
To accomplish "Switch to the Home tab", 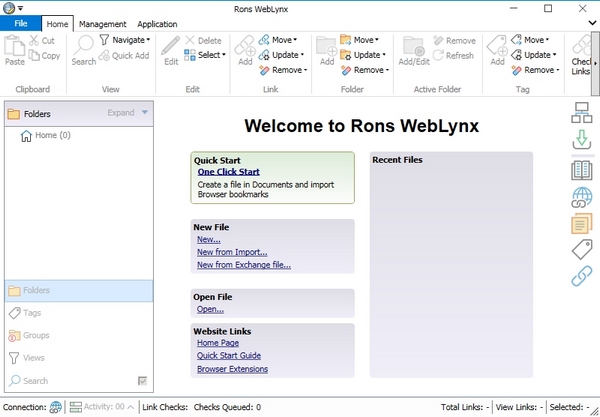I will (x=57, y=24).
